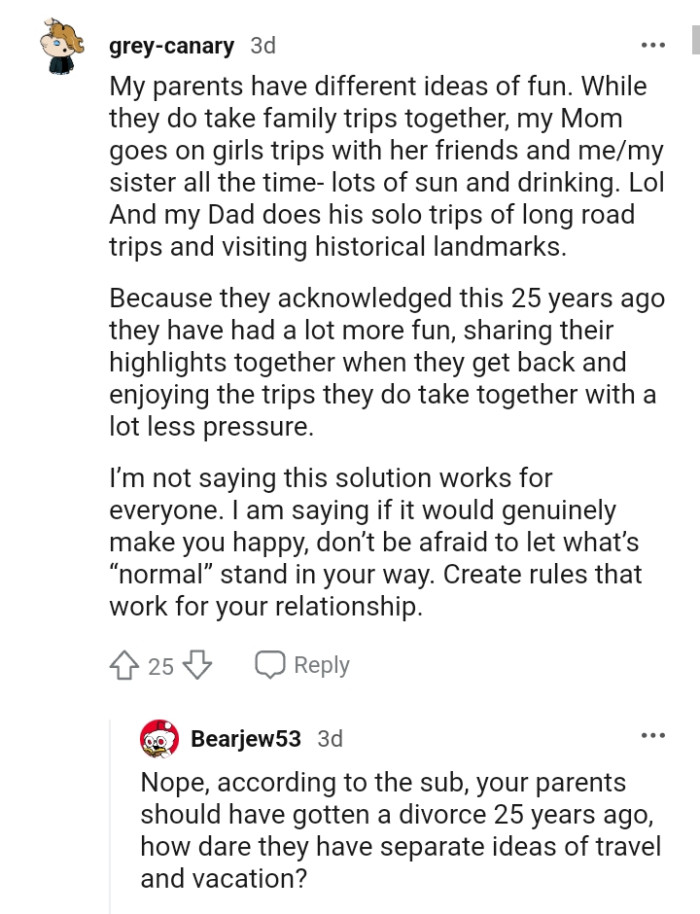
Task: Open the context menu on Bearjew53's comment
Action: point(653,737)
